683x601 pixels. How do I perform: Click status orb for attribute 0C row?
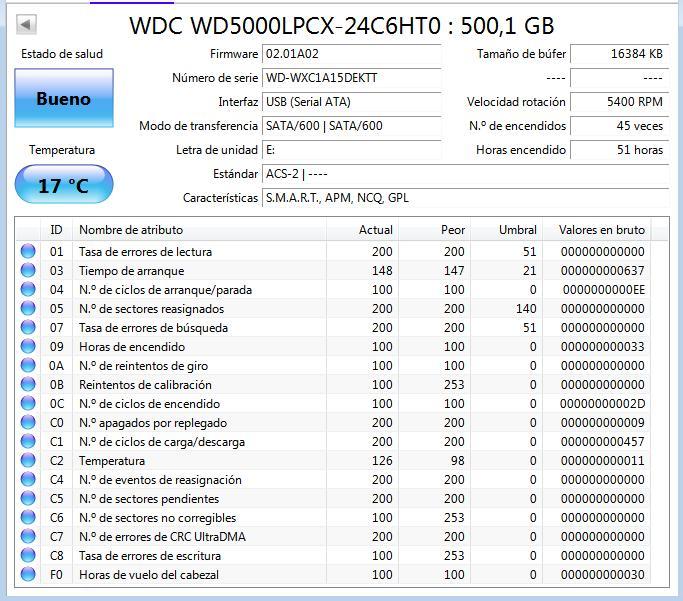28,403
